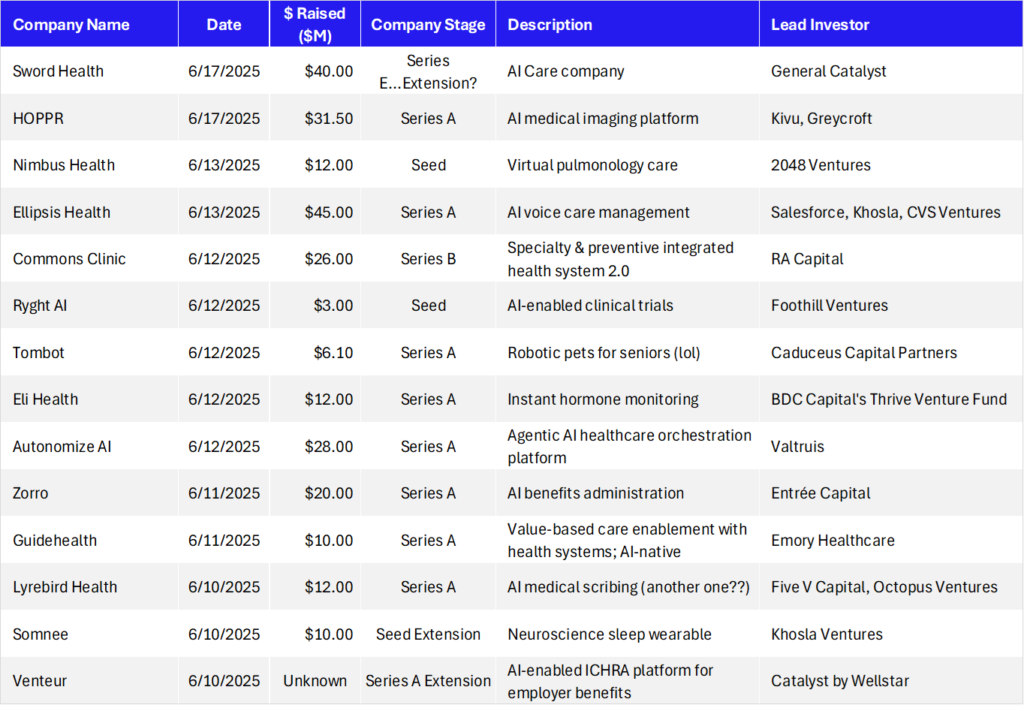This screenshot has height=705, width=1024.
Task: Select the Valtruis investor cell
Action: [x=891, y=446]
